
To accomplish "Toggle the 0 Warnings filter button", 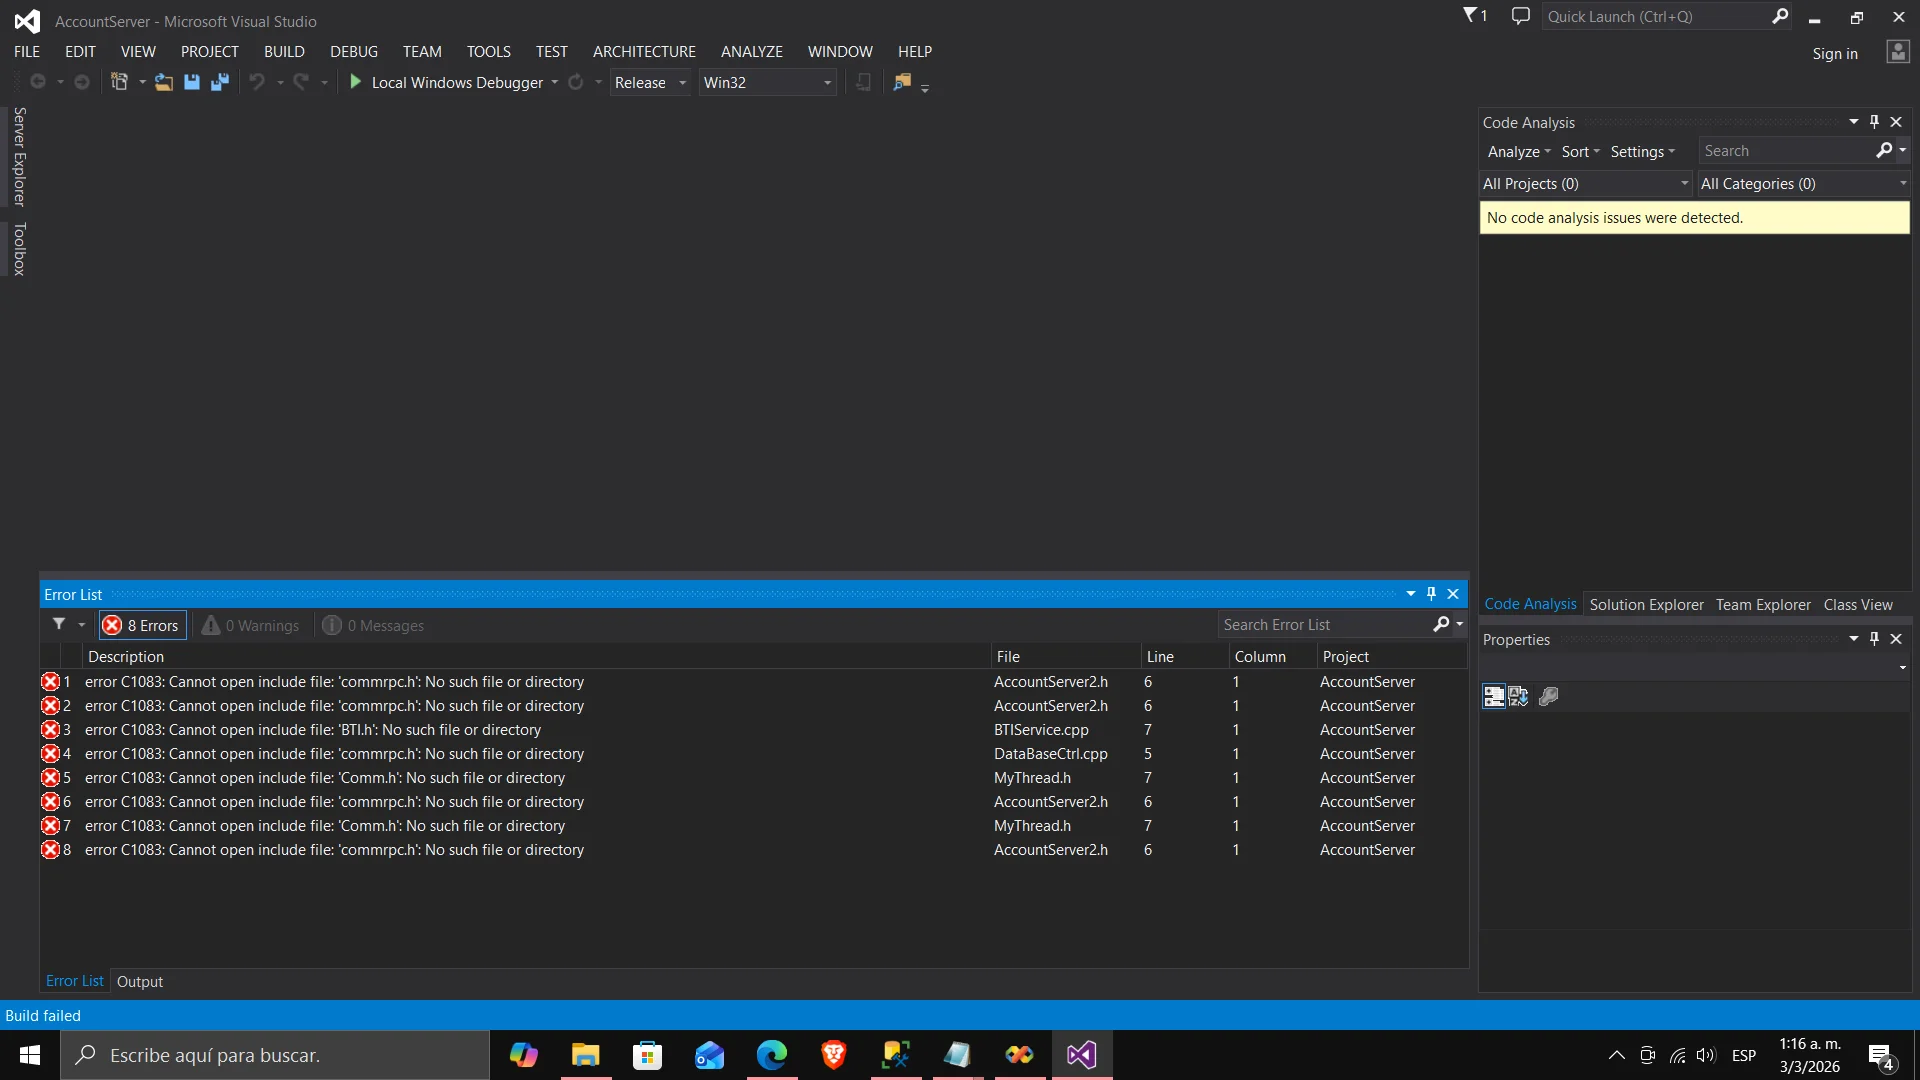I will click(x=251, y=625).
